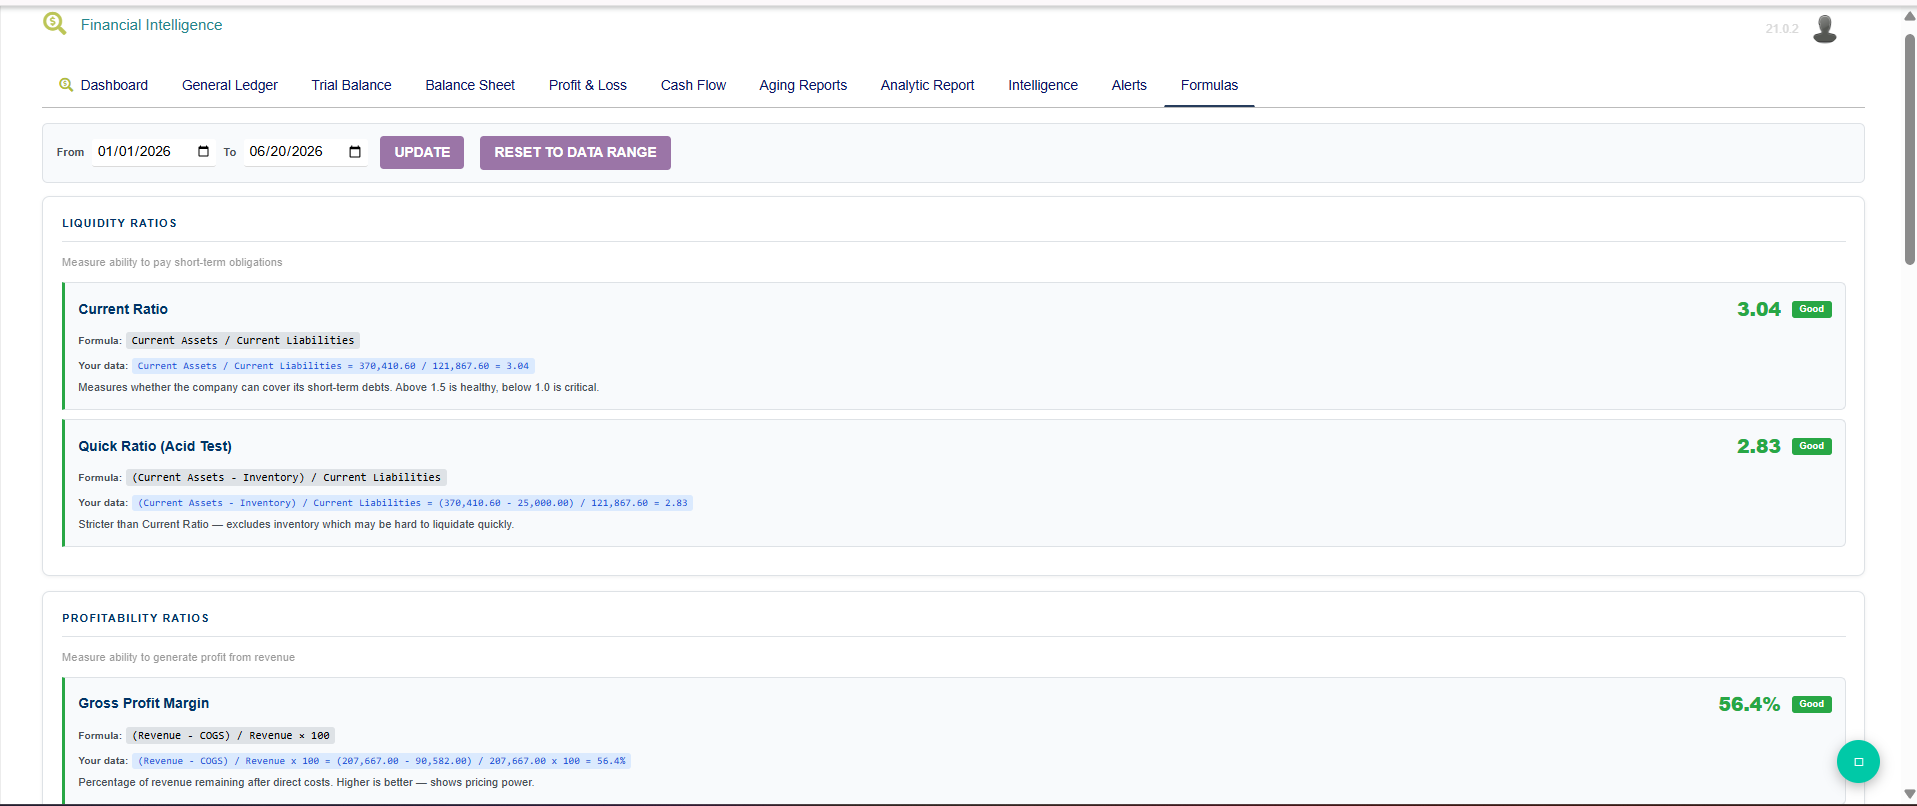Click the UPDATE button
The width and height of the screenshot is (1917, 806).
422,153
